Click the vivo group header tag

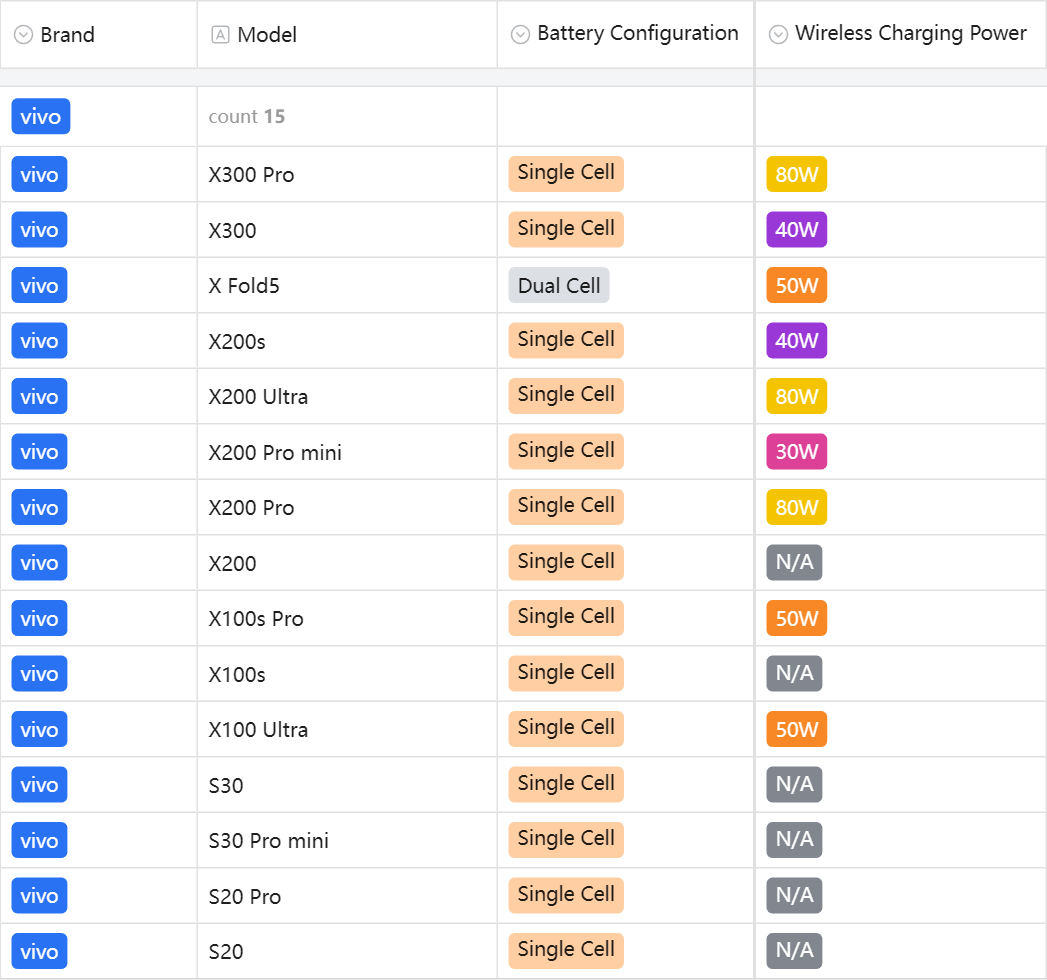click(x=41, y=117)
